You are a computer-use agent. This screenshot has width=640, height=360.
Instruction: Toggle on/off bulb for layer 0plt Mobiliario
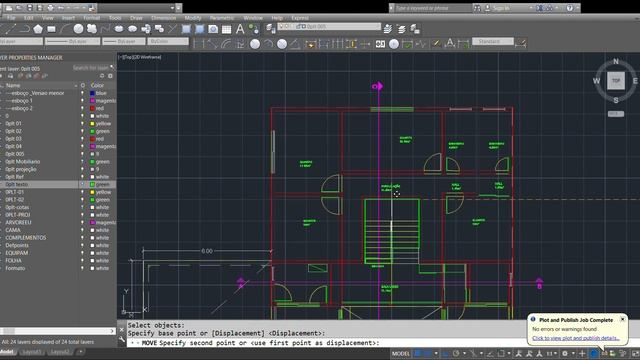pyautogui.click(x=82, y=162)
